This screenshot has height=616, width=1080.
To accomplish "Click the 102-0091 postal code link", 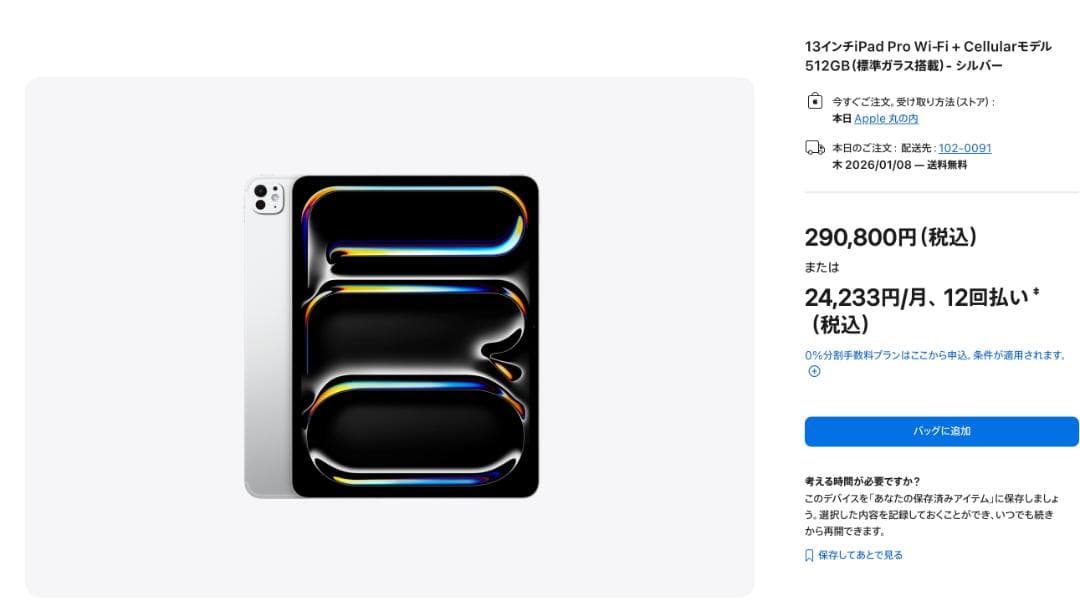I will (x=962, y=147).
